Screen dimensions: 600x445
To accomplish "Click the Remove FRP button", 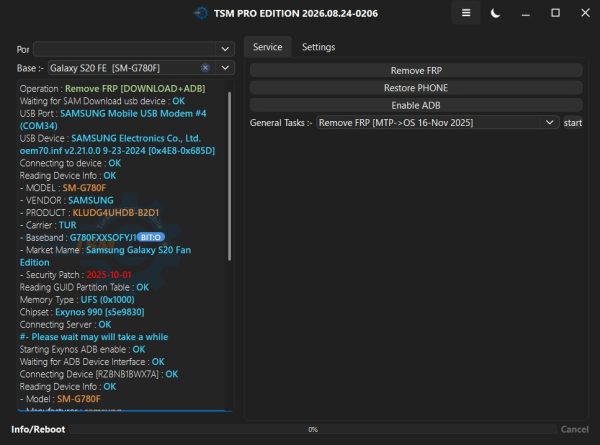I will pyautogui.click(x=416, y=70).
